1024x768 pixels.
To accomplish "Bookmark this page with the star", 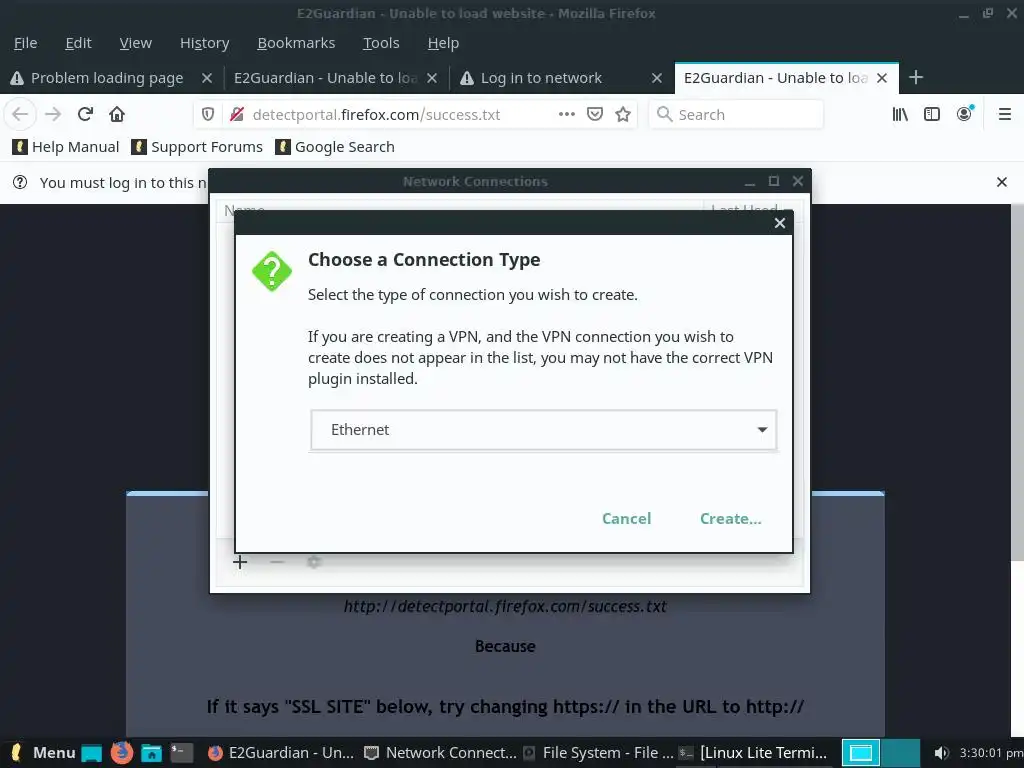I will [x=623, y=114].
